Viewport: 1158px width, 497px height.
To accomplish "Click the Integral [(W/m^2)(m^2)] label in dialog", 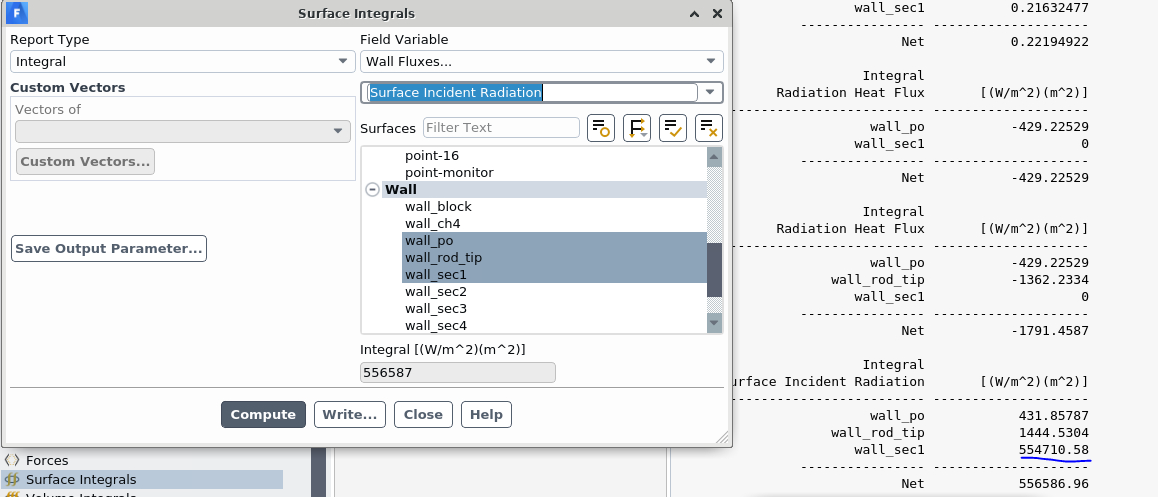I will click(443, 349).
